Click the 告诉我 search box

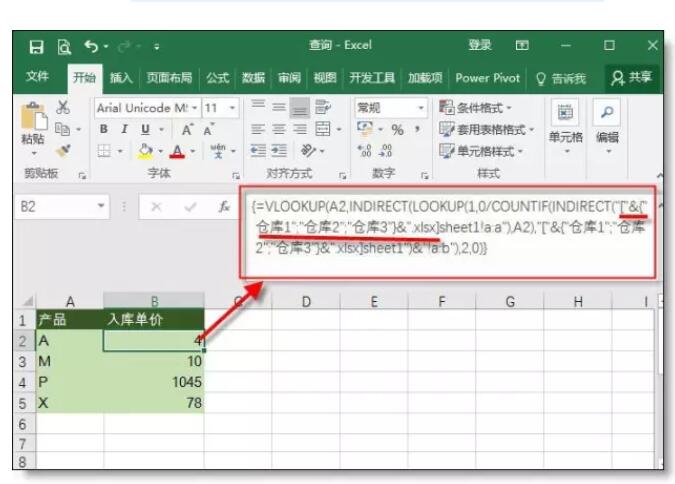click(x=560, y=78)
